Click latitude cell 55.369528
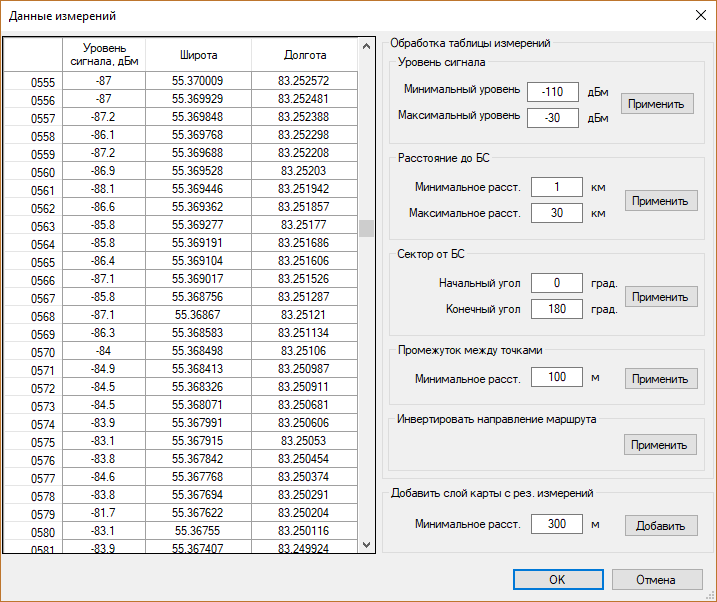 pos(198,171)
